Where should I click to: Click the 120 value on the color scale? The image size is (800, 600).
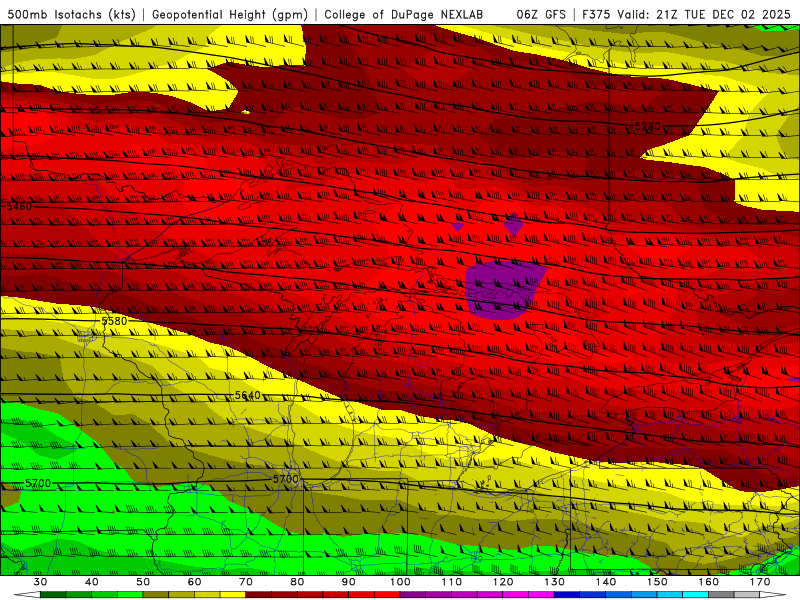[x=503, y=582]
